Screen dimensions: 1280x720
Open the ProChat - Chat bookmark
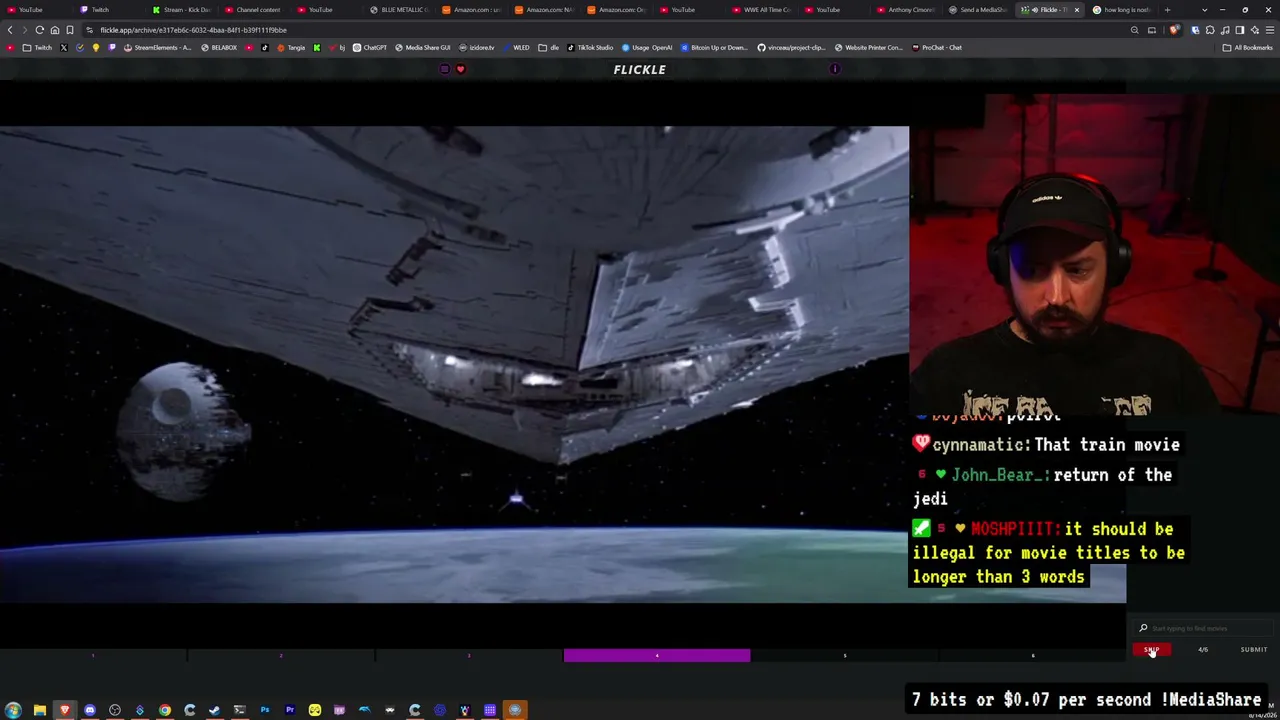pyautogui.click(x=937, y=47)
